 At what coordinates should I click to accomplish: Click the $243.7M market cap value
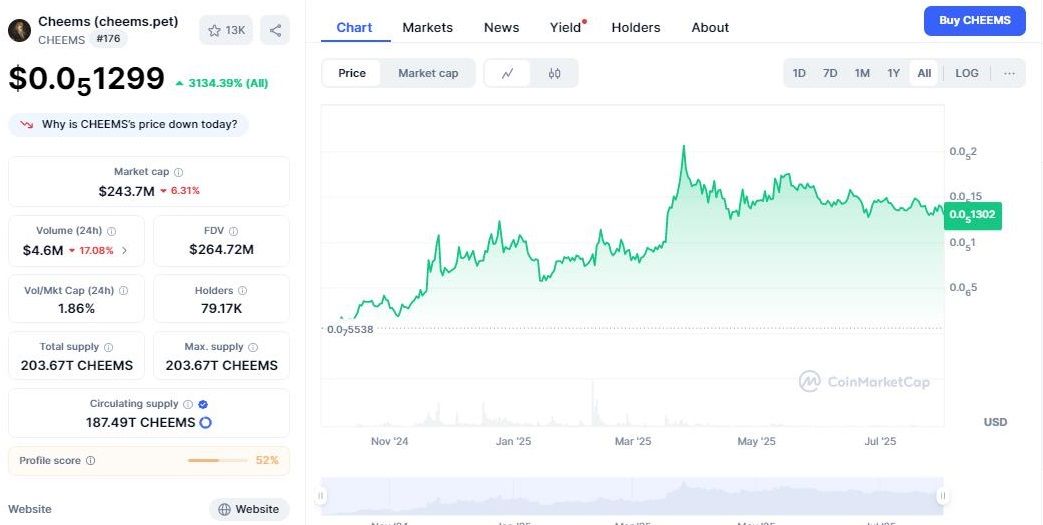coord(126,192)
